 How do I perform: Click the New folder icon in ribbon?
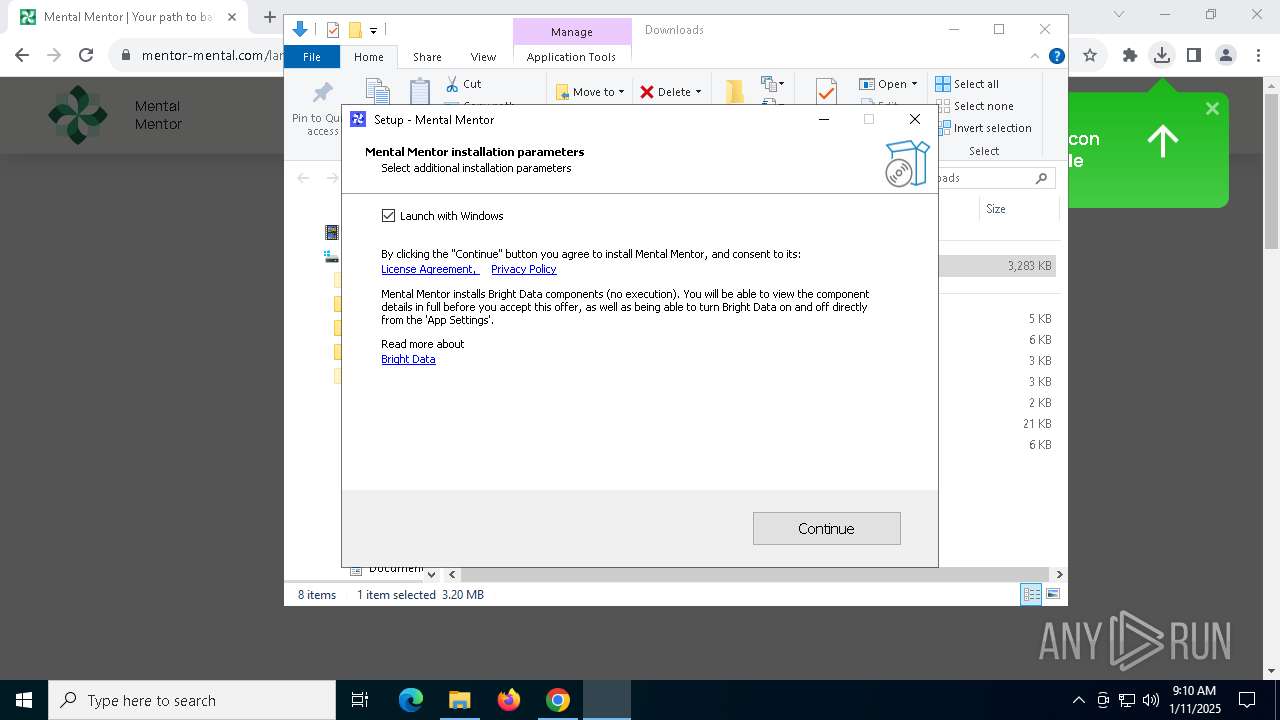coord(735,92)
